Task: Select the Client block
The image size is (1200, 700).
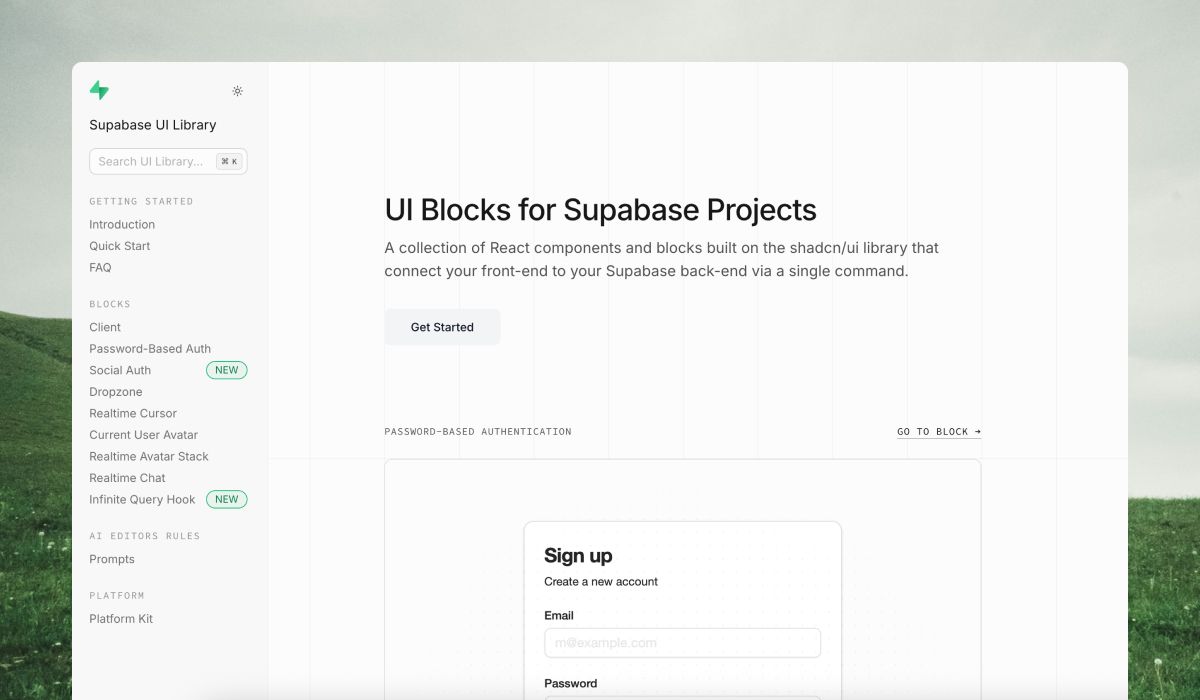Action: click(x=104, y=327)
